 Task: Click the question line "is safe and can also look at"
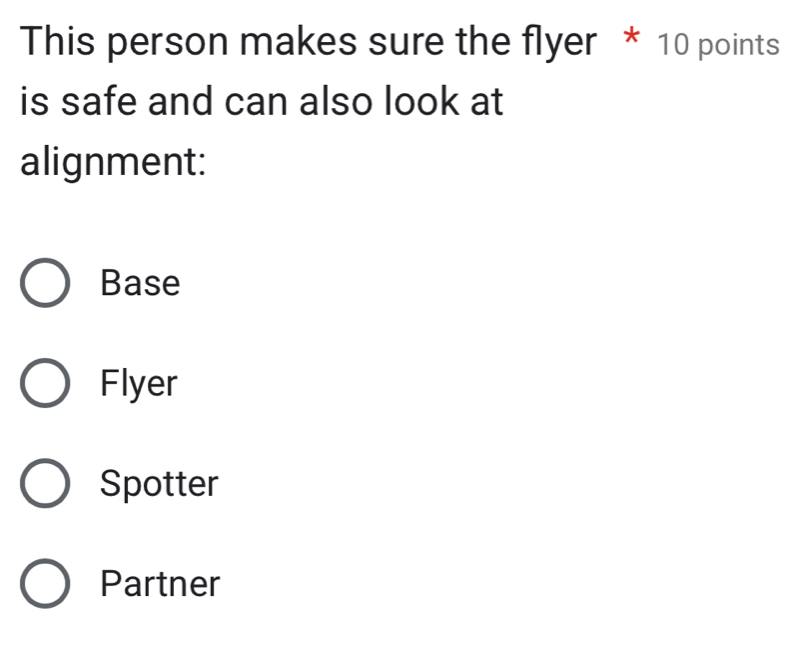262,101
